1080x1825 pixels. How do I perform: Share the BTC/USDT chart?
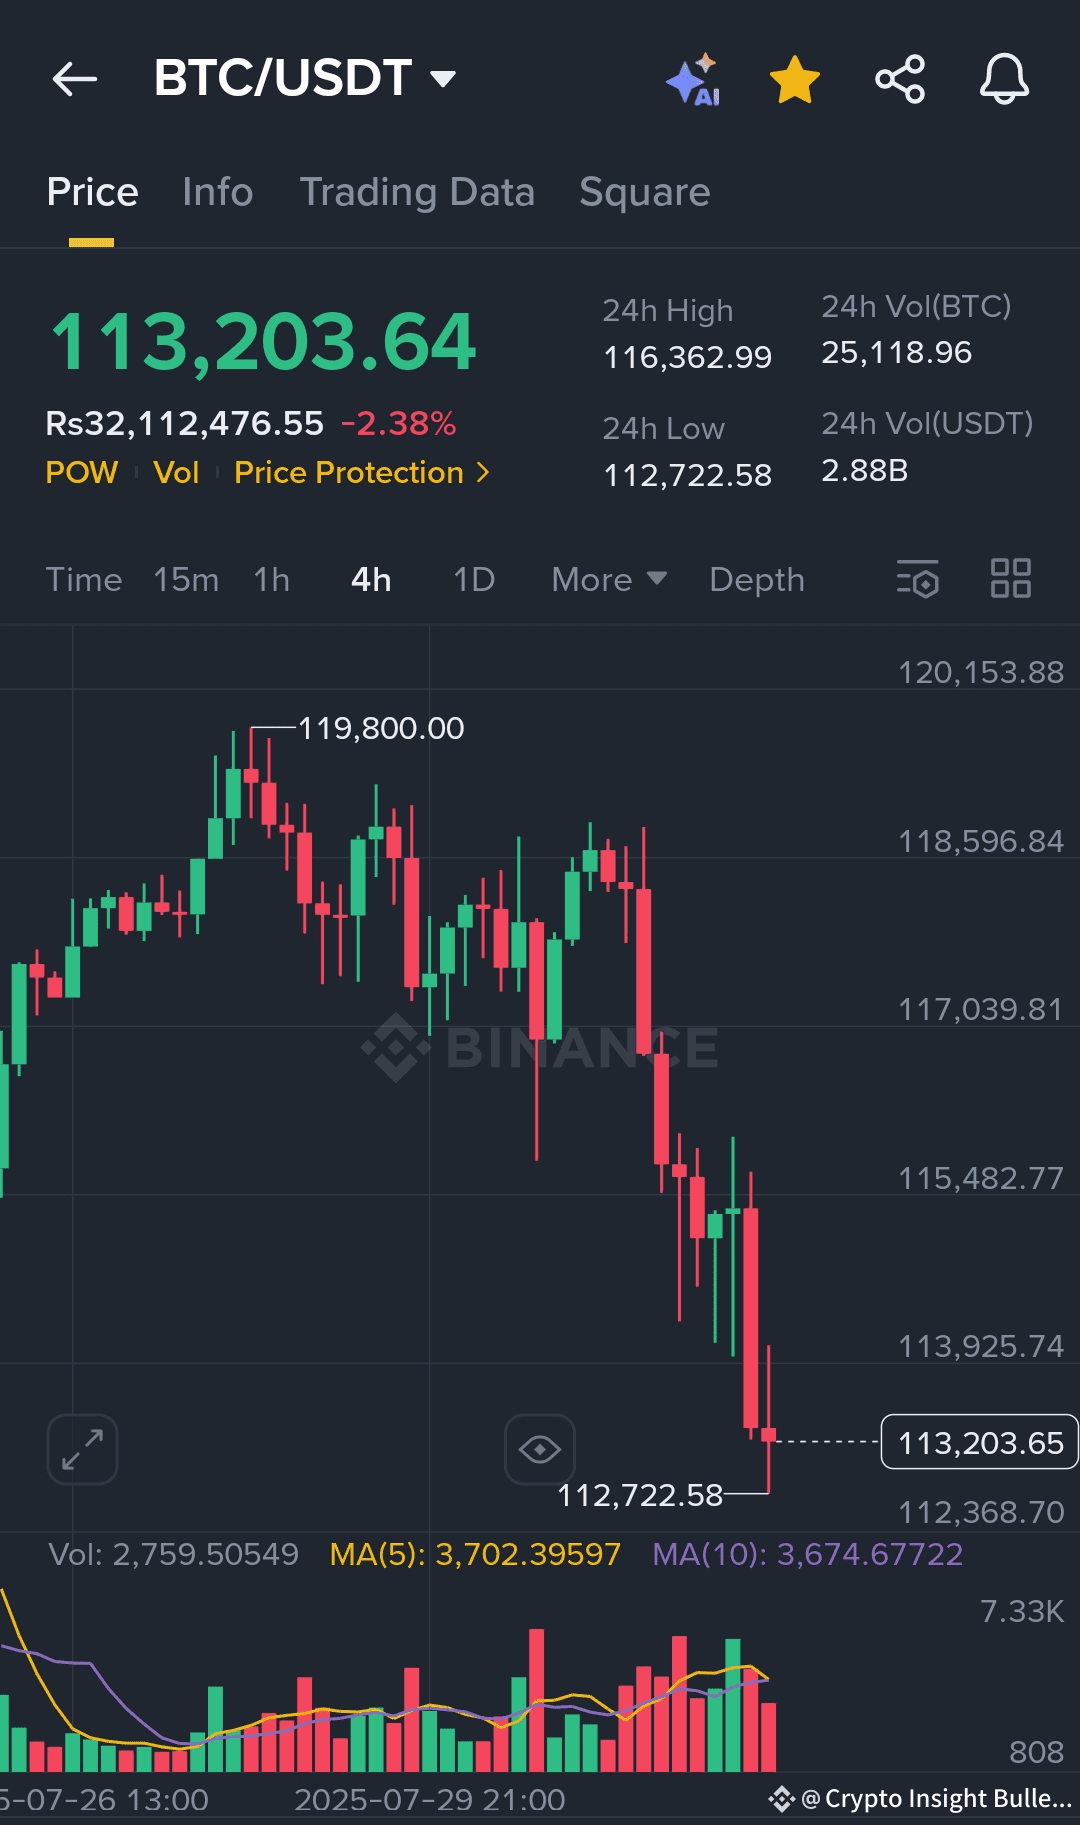click(900, 80)
